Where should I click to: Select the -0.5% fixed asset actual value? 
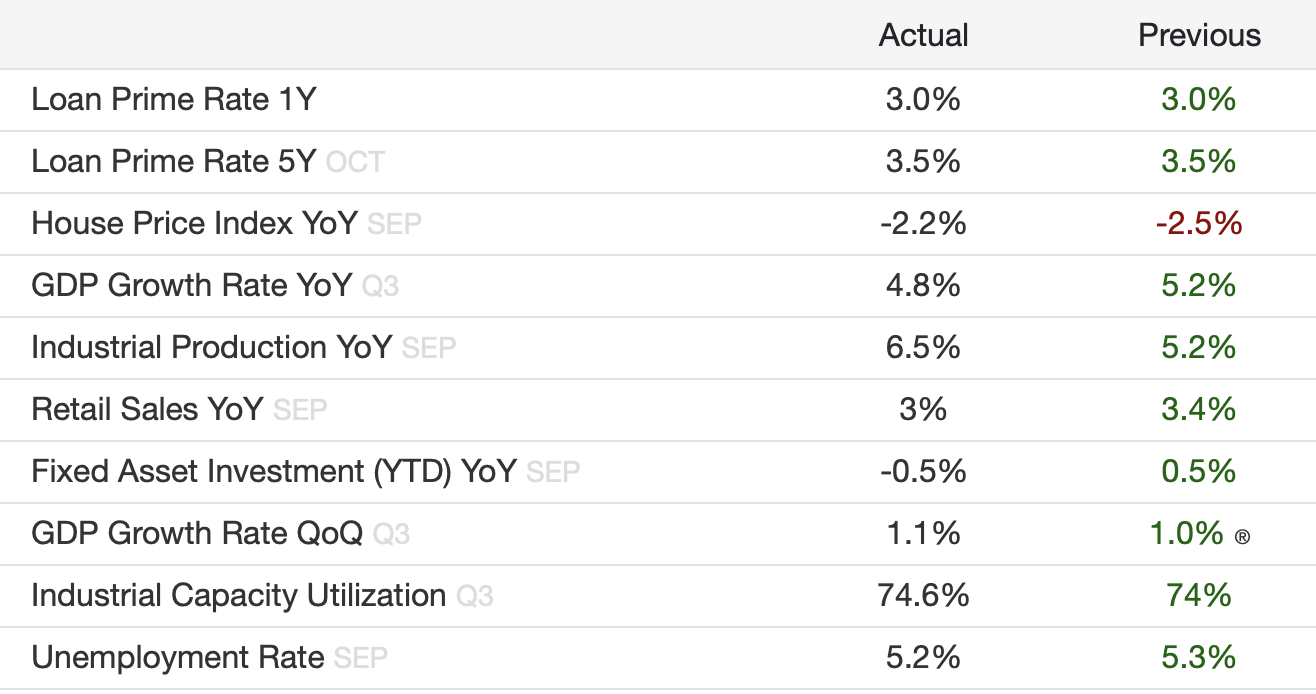coord(923,471)
